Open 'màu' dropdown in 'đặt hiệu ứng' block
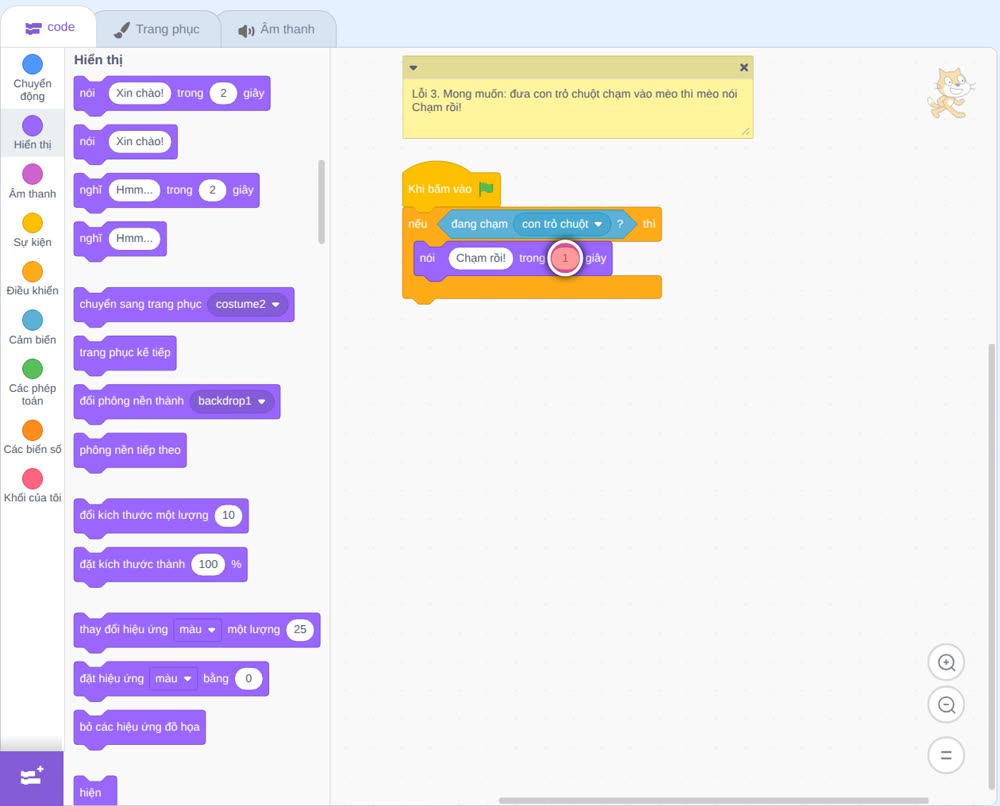Viewport: 1000px width, 806px height. (173, 678)
